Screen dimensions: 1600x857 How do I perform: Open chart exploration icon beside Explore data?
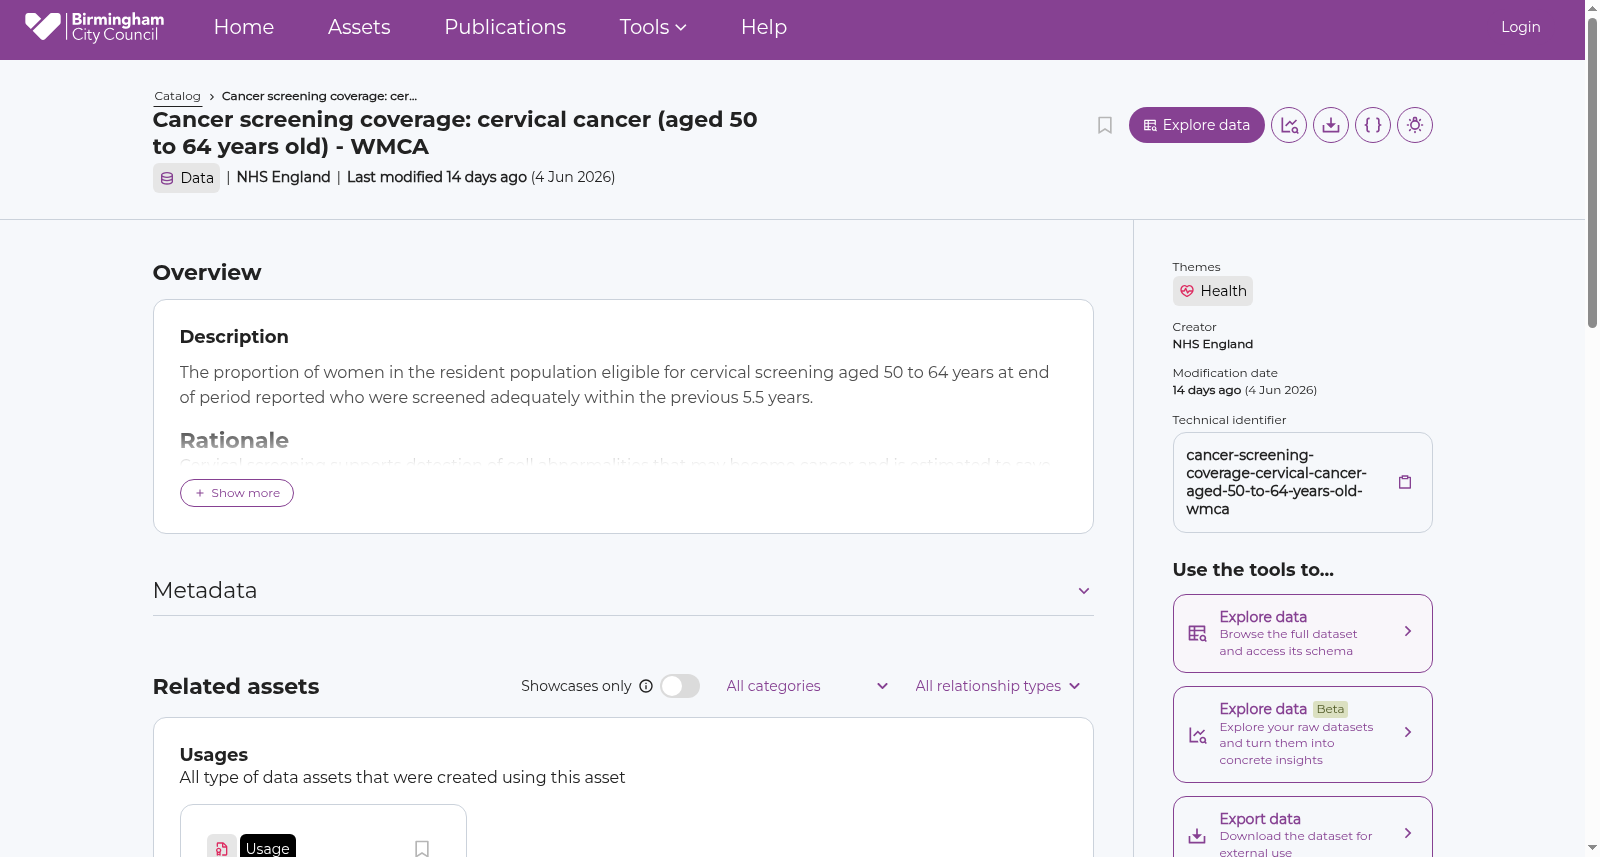point(1289,125)
